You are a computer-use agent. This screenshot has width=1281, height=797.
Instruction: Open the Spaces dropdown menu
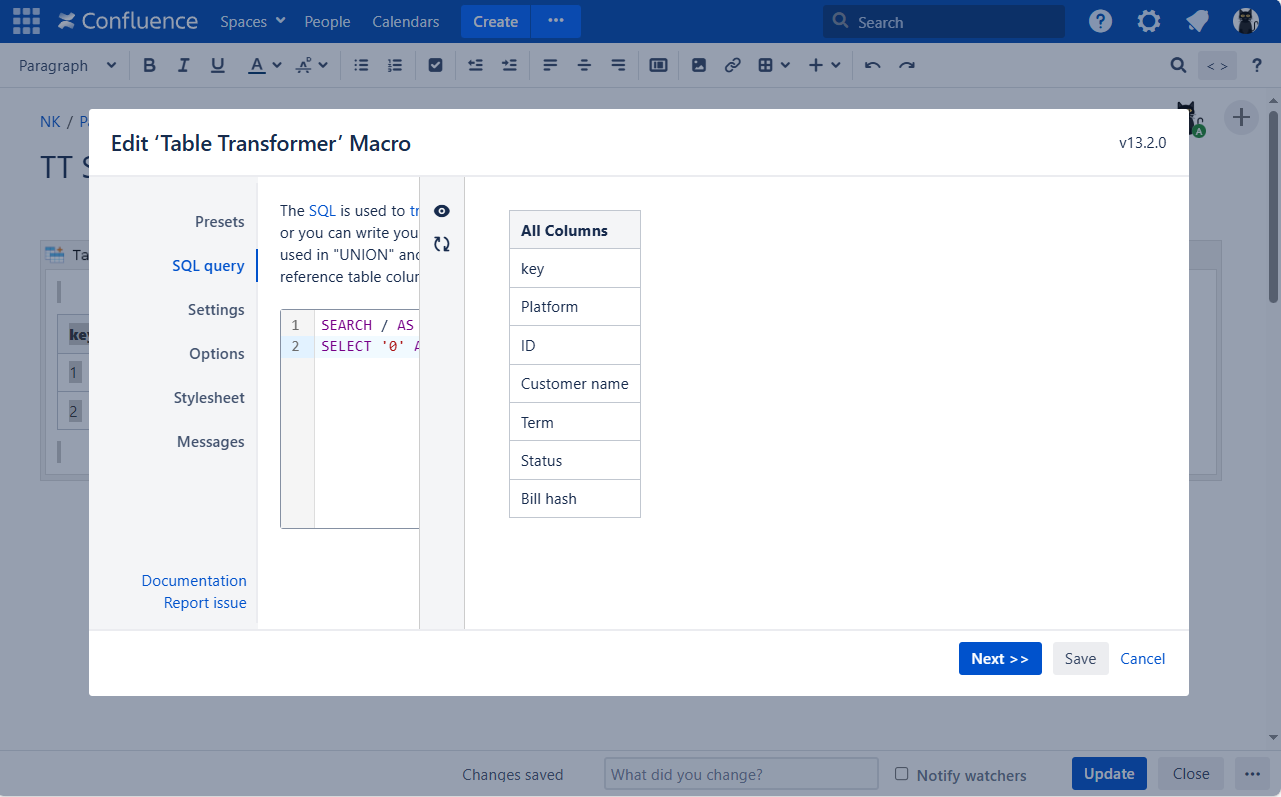tap(253, 21)
